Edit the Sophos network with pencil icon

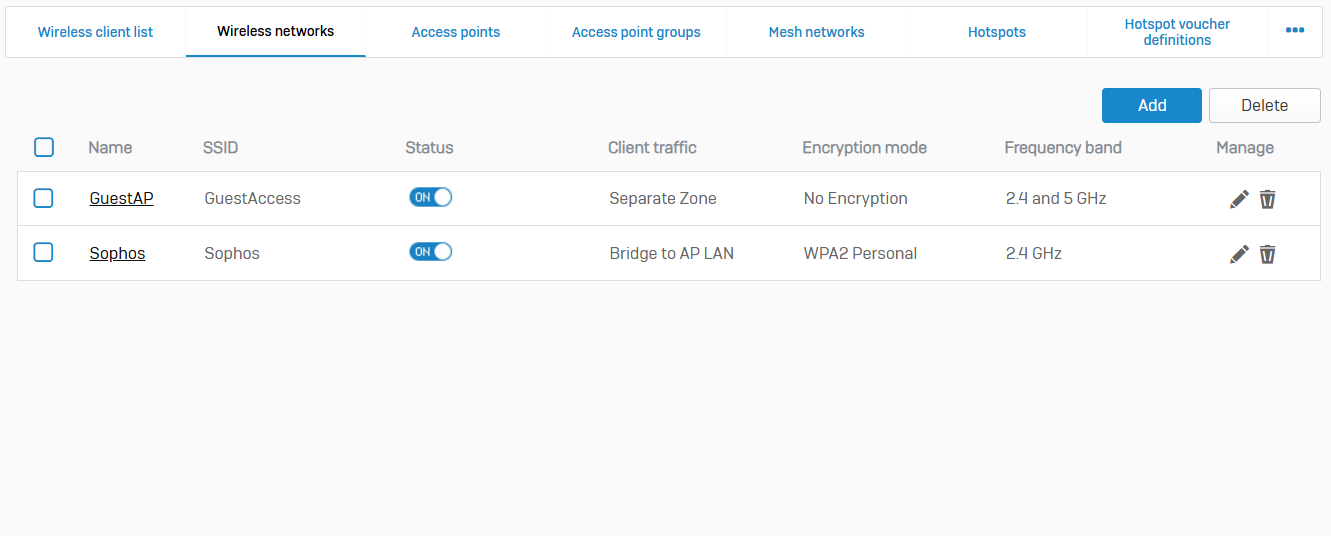[x=1239, y=254]
